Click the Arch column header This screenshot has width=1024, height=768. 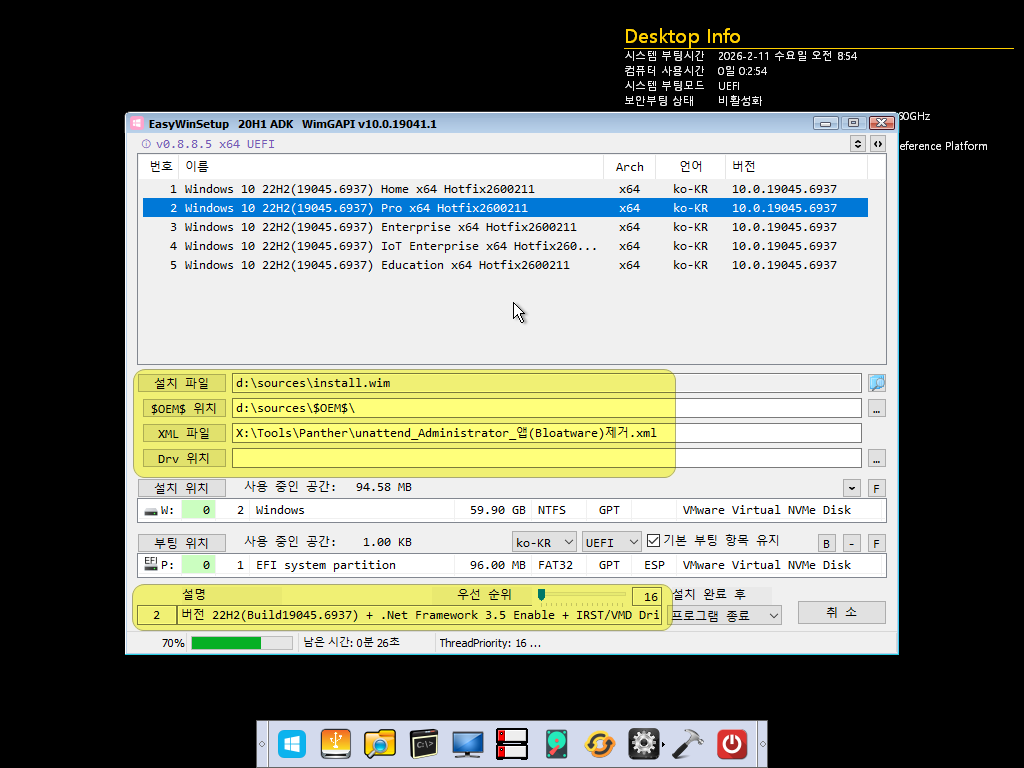click(x=630, y=167)
